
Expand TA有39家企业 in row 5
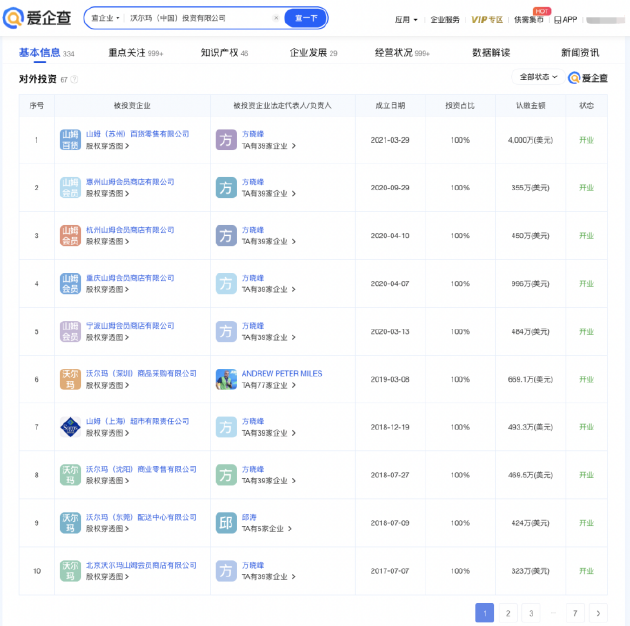(x=268, y=338)
